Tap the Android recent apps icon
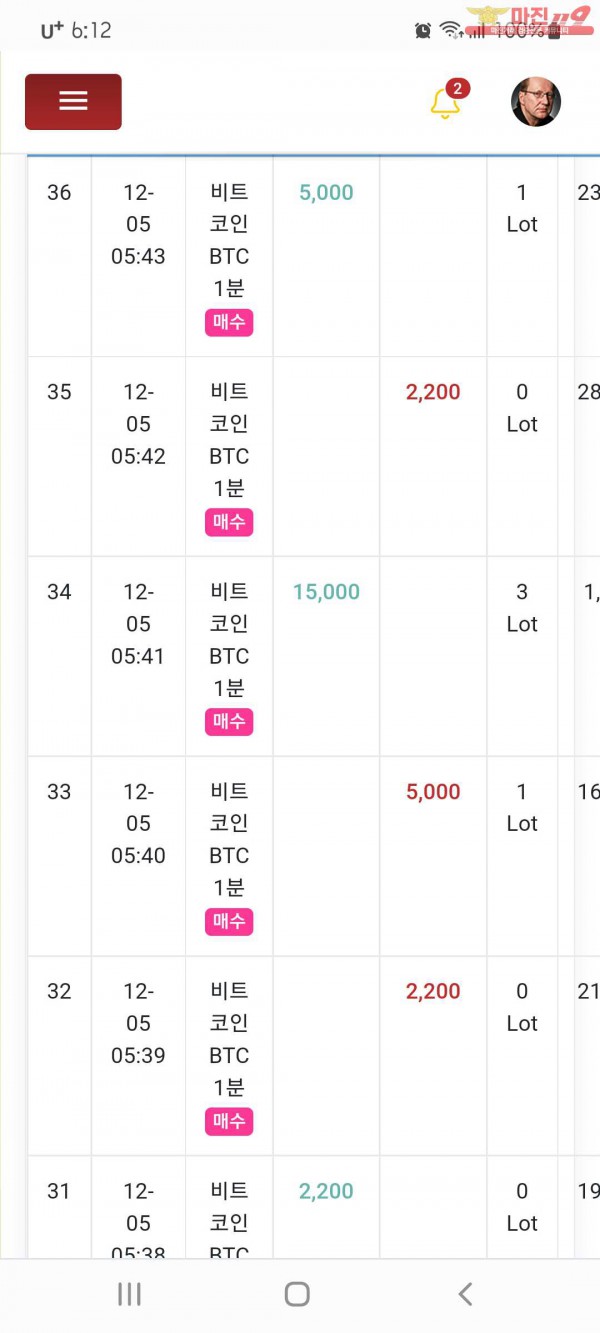The image size is (600, 1333). pos(129,1294)
